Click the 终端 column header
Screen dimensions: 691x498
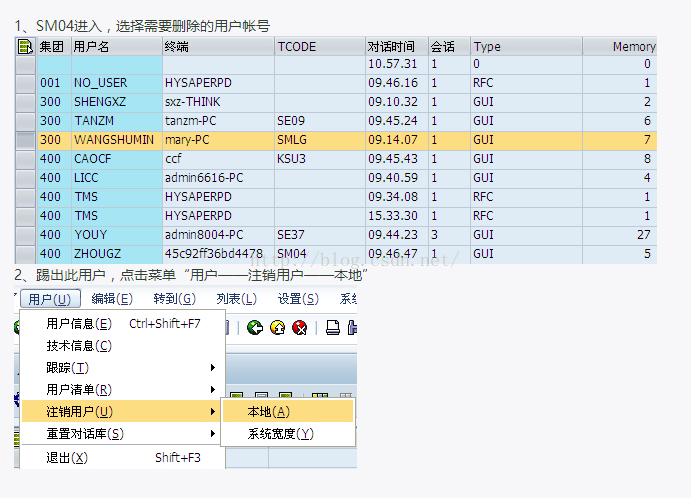pos(218,46)
